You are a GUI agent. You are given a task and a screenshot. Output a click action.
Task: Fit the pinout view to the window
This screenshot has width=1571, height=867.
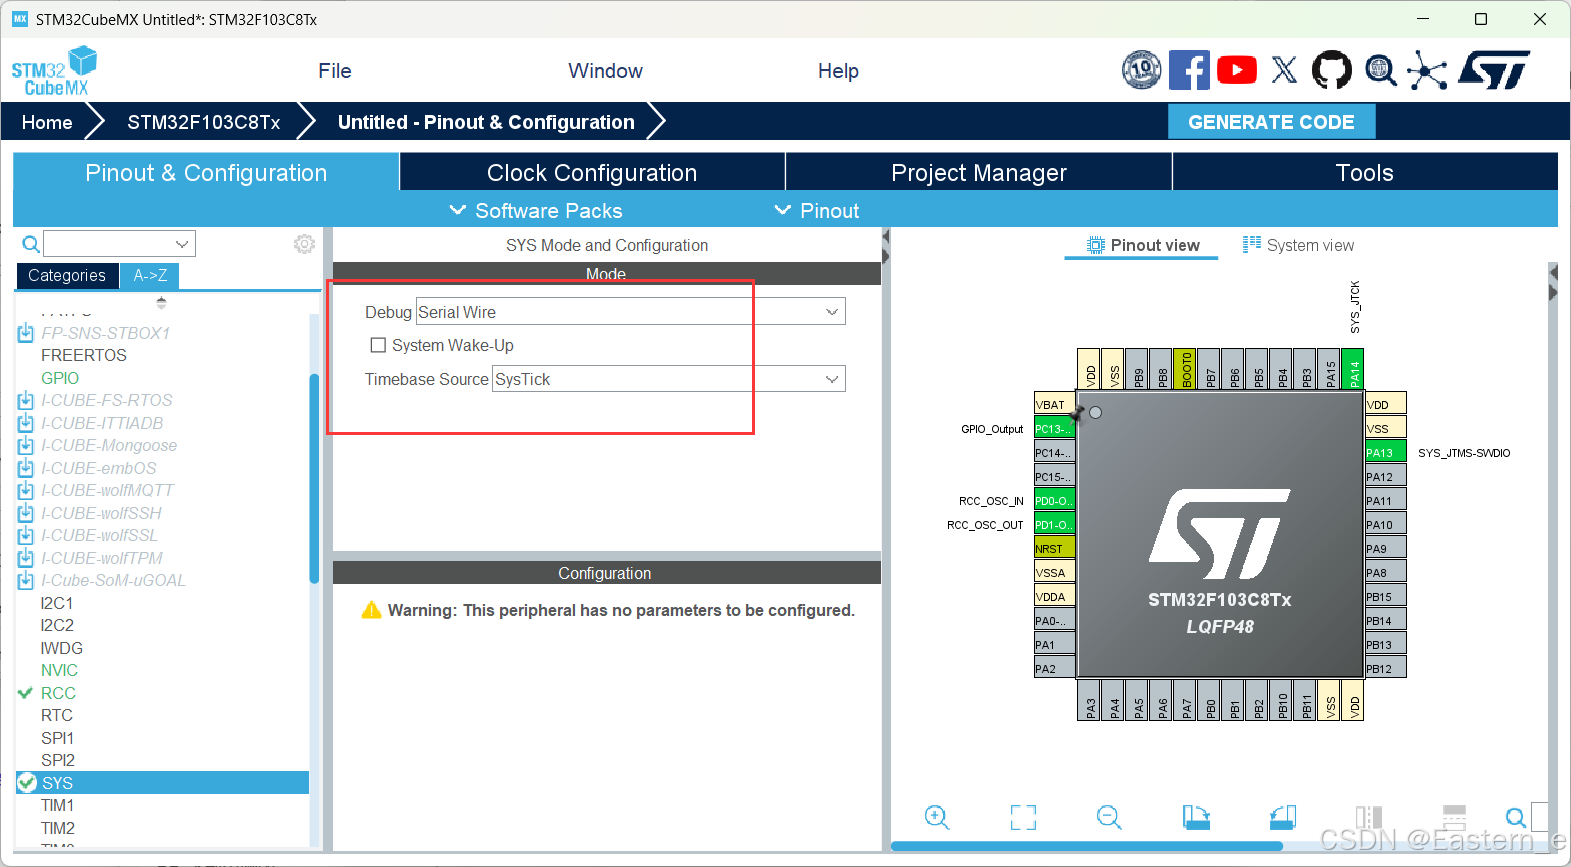1023,817
